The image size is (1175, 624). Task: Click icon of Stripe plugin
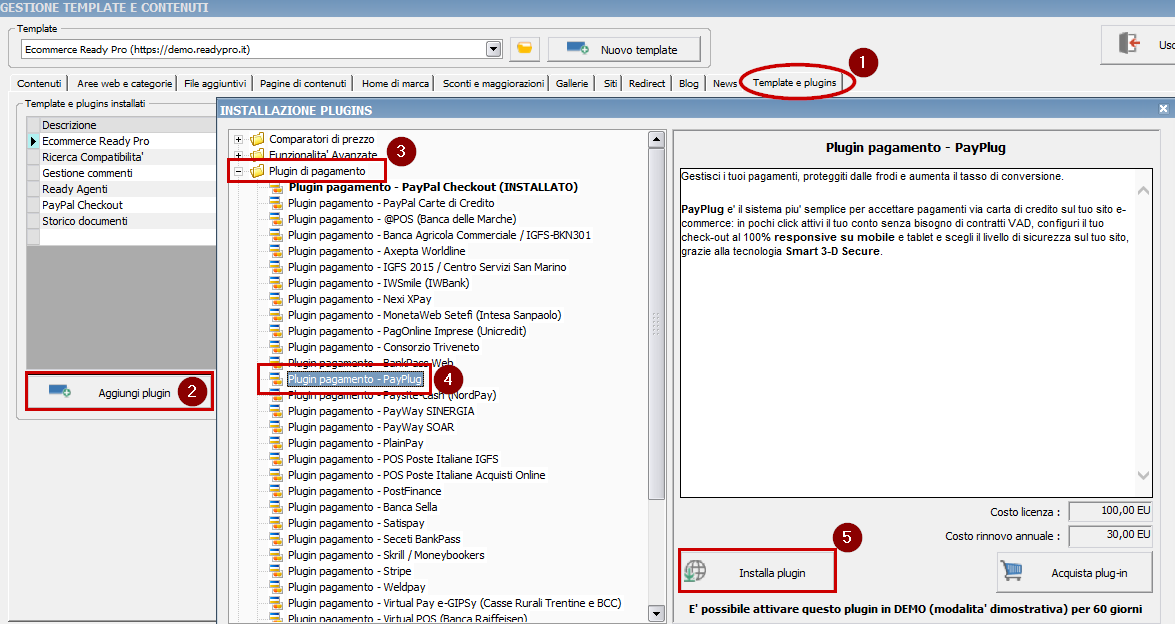point(276,571)
